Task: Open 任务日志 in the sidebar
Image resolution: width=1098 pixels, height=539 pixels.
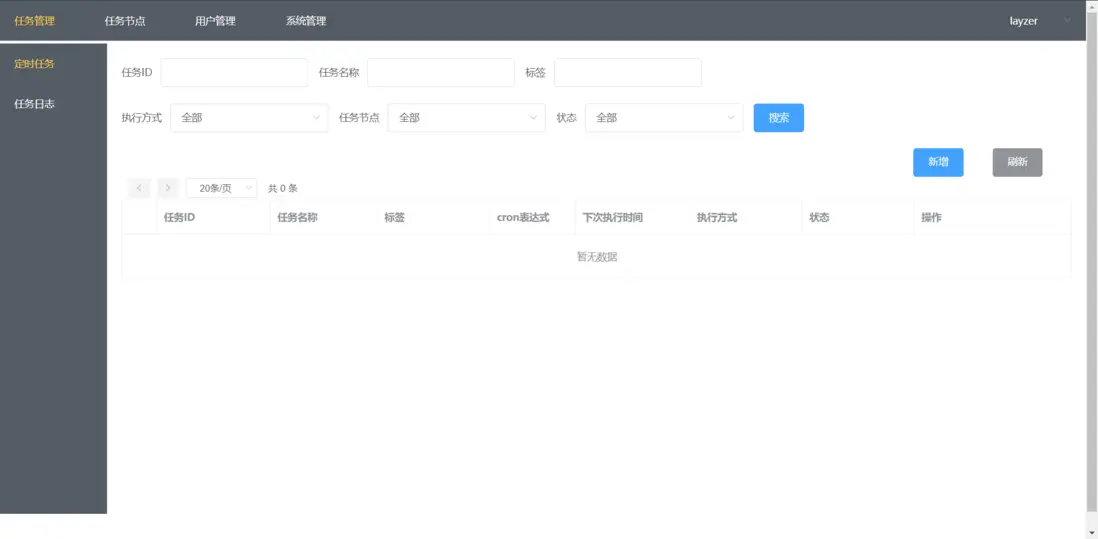Action: pos(34,104)
